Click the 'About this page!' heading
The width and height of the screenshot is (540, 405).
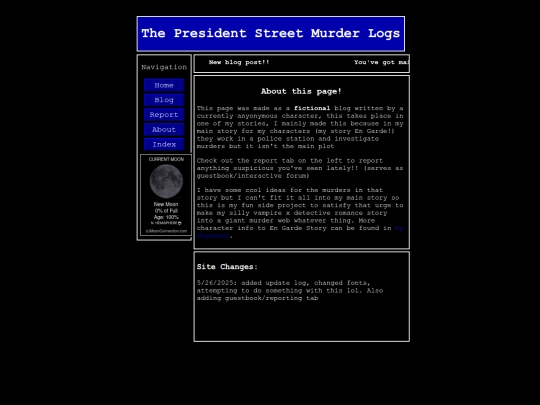pos(301,91)
